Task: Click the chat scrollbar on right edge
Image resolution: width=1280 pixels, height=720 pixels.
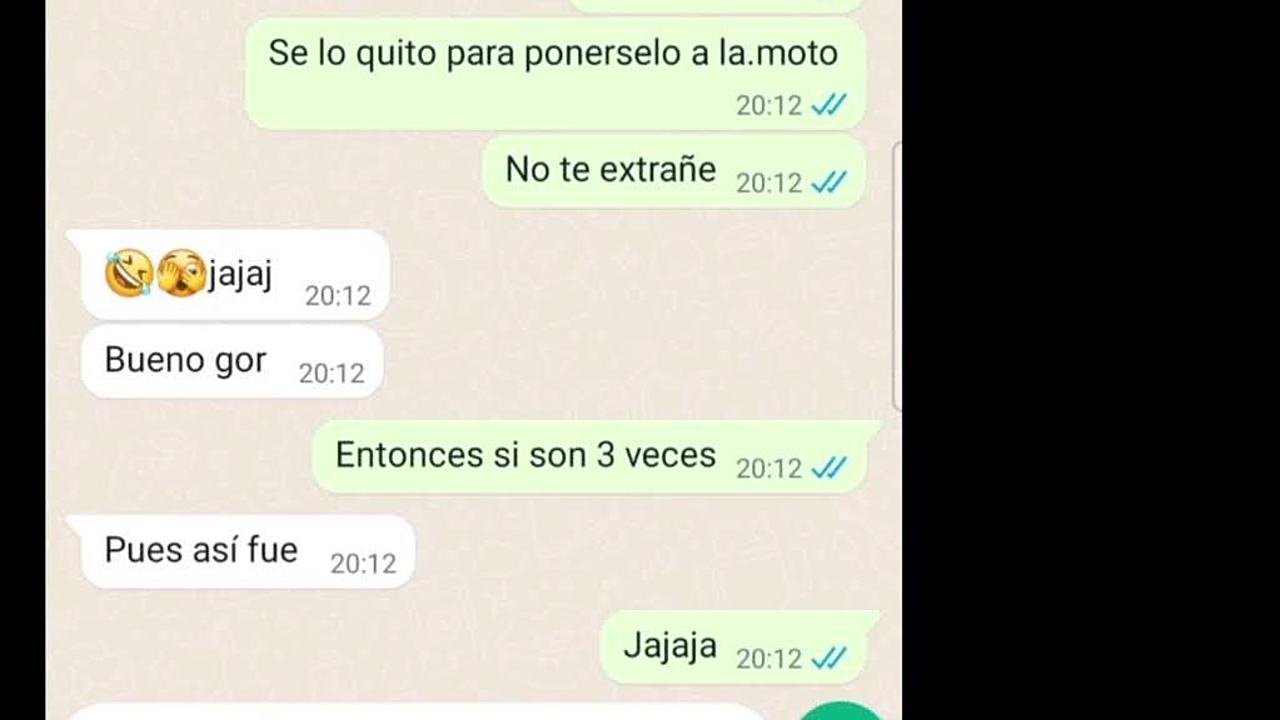Action: [x=897, y=276]
